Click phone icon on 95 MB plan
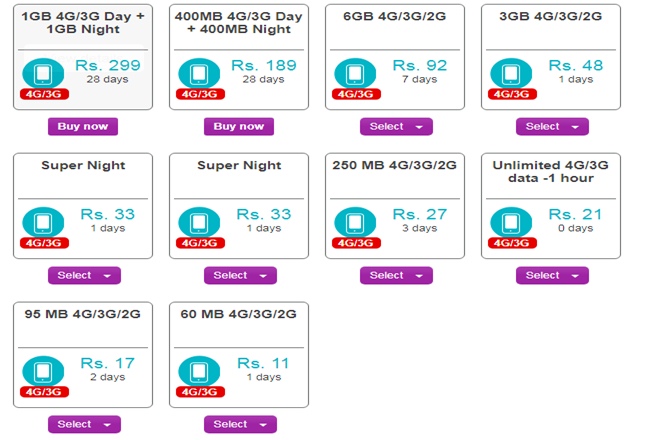Image resolution: width=660 pixels, height=440 pixels. [x=43, y=370]
